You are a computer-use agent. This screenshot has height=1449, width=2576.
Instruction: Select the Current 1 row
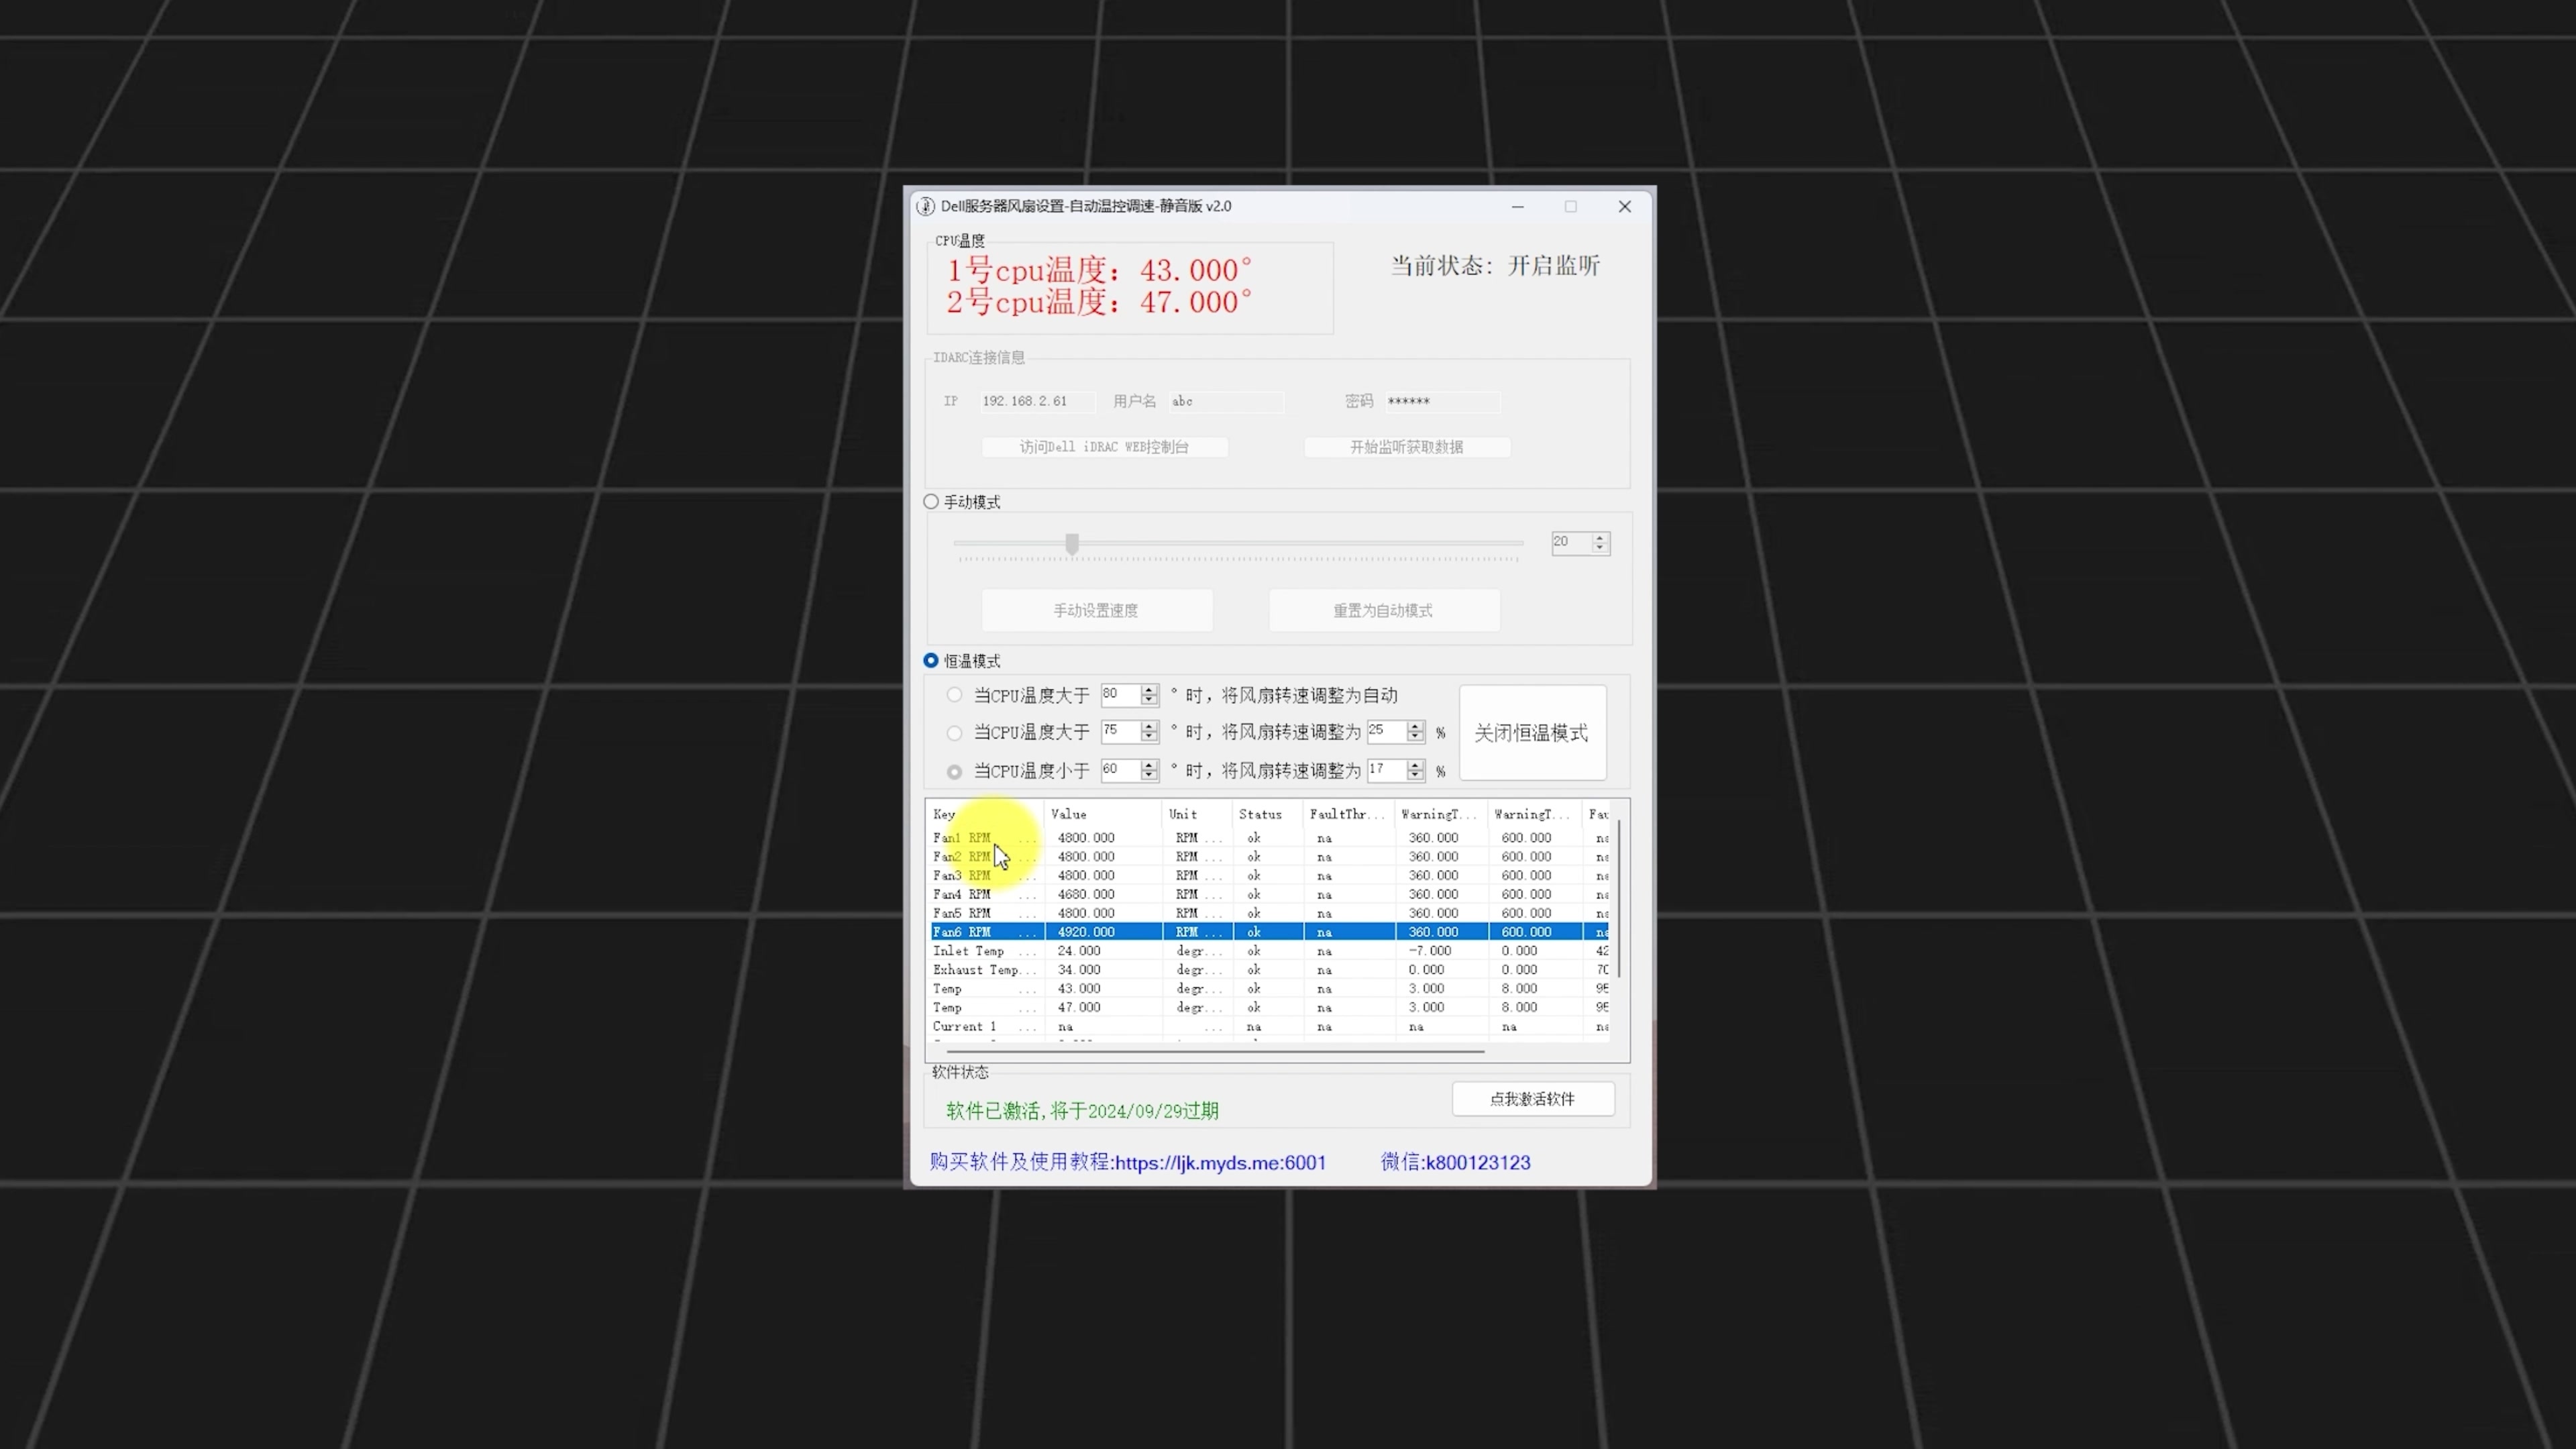[1270, 1027]
